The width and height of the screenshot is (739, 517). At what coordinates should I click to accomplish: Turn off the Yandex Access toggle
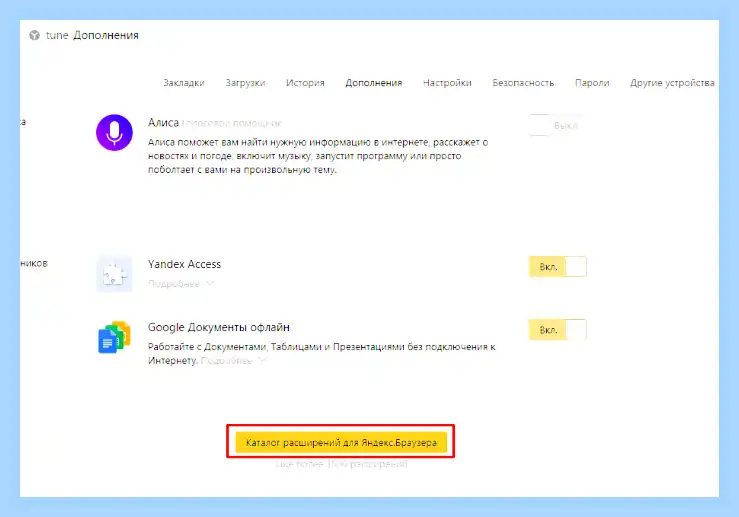(x=557, y=267)
